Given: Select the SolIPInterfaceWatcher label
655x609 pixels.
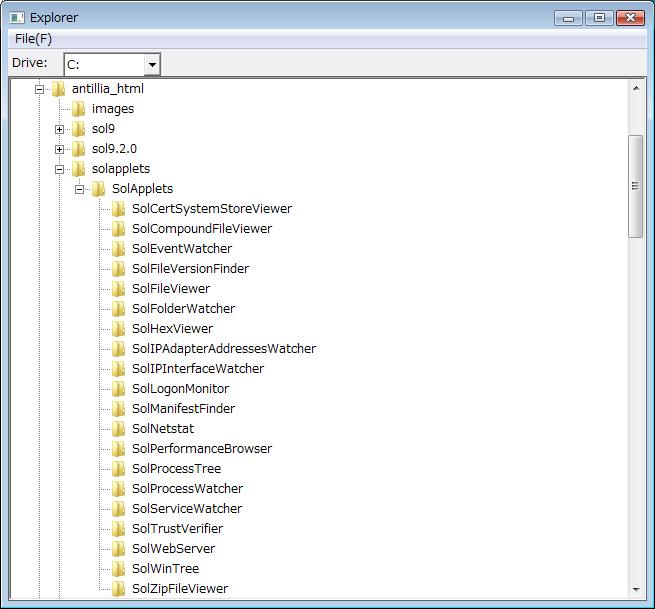Looking at the screenshot, I should (198, 369).
